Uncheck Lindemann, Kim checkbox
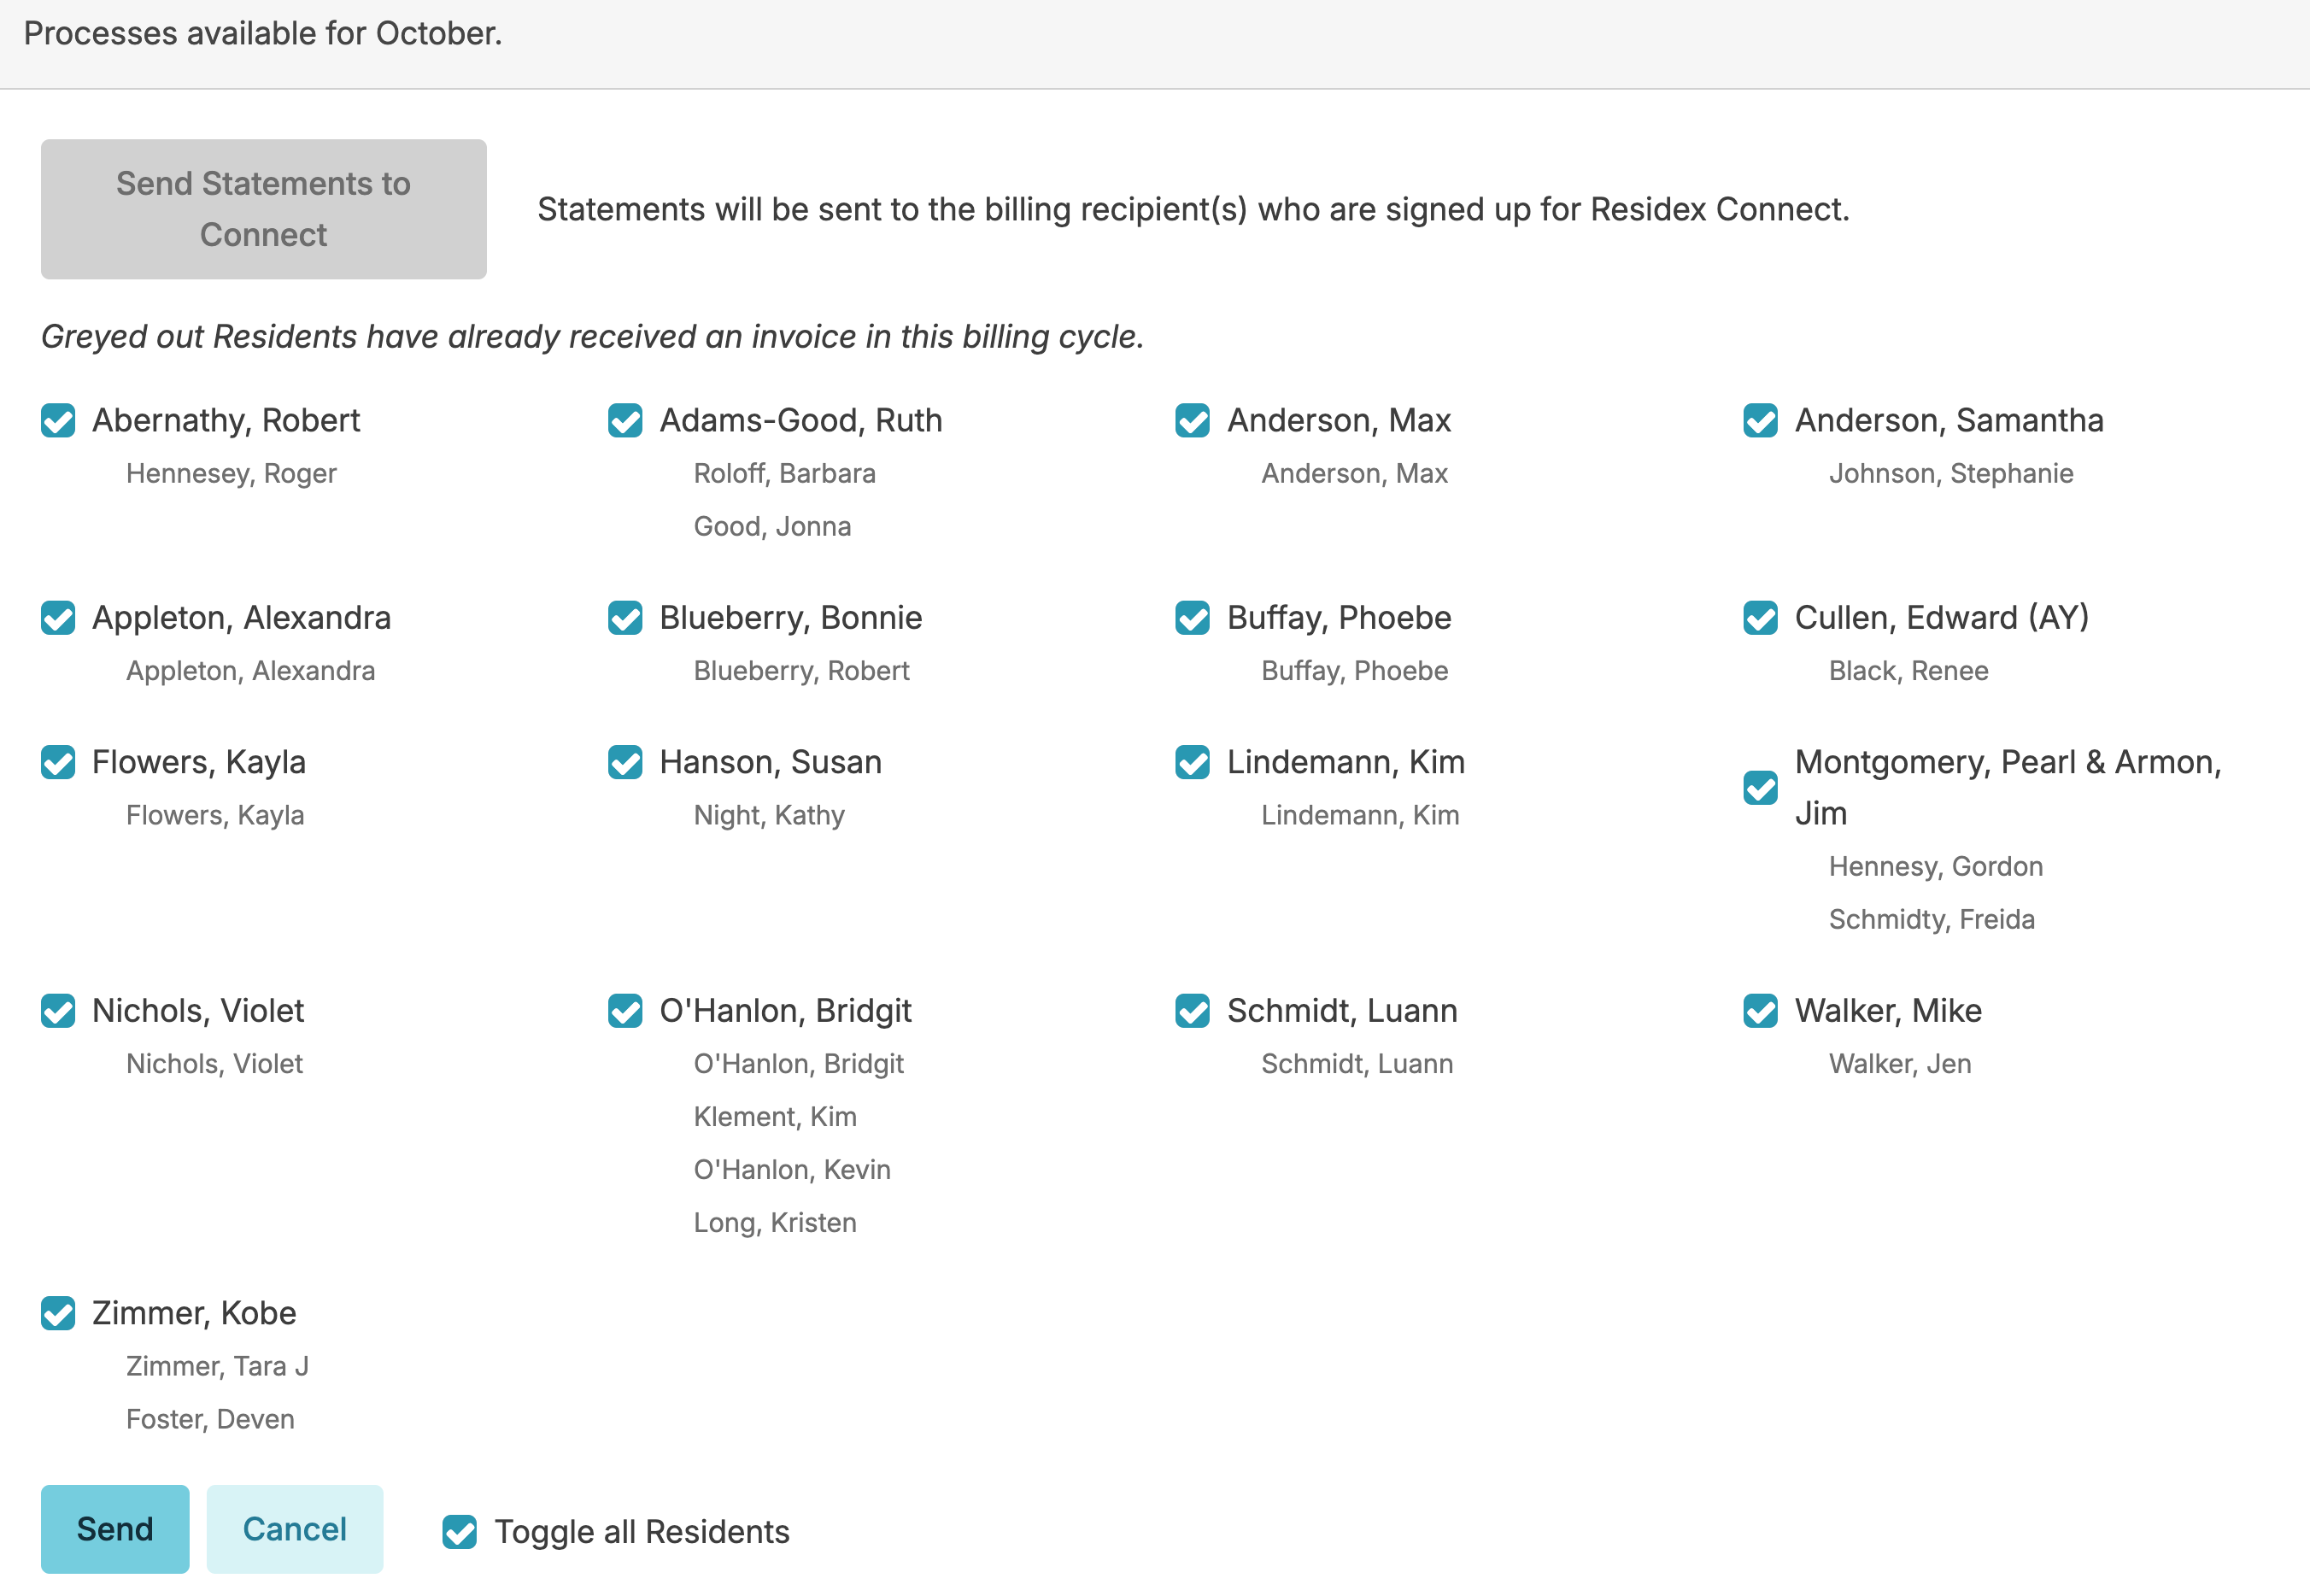2310x1596 pixels. (1192, 762)
